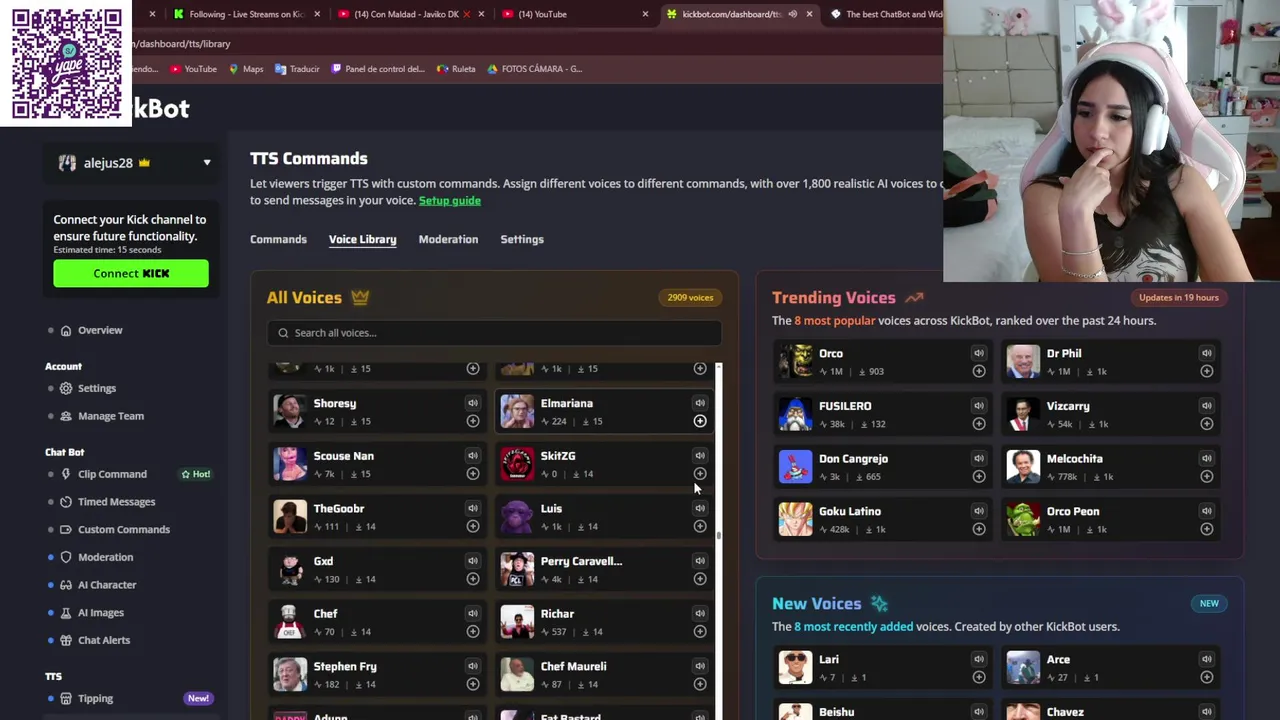This screenshot has width=1280, height=720.
Task: Add the Goku Latino voice
Action: click(979, 529)
